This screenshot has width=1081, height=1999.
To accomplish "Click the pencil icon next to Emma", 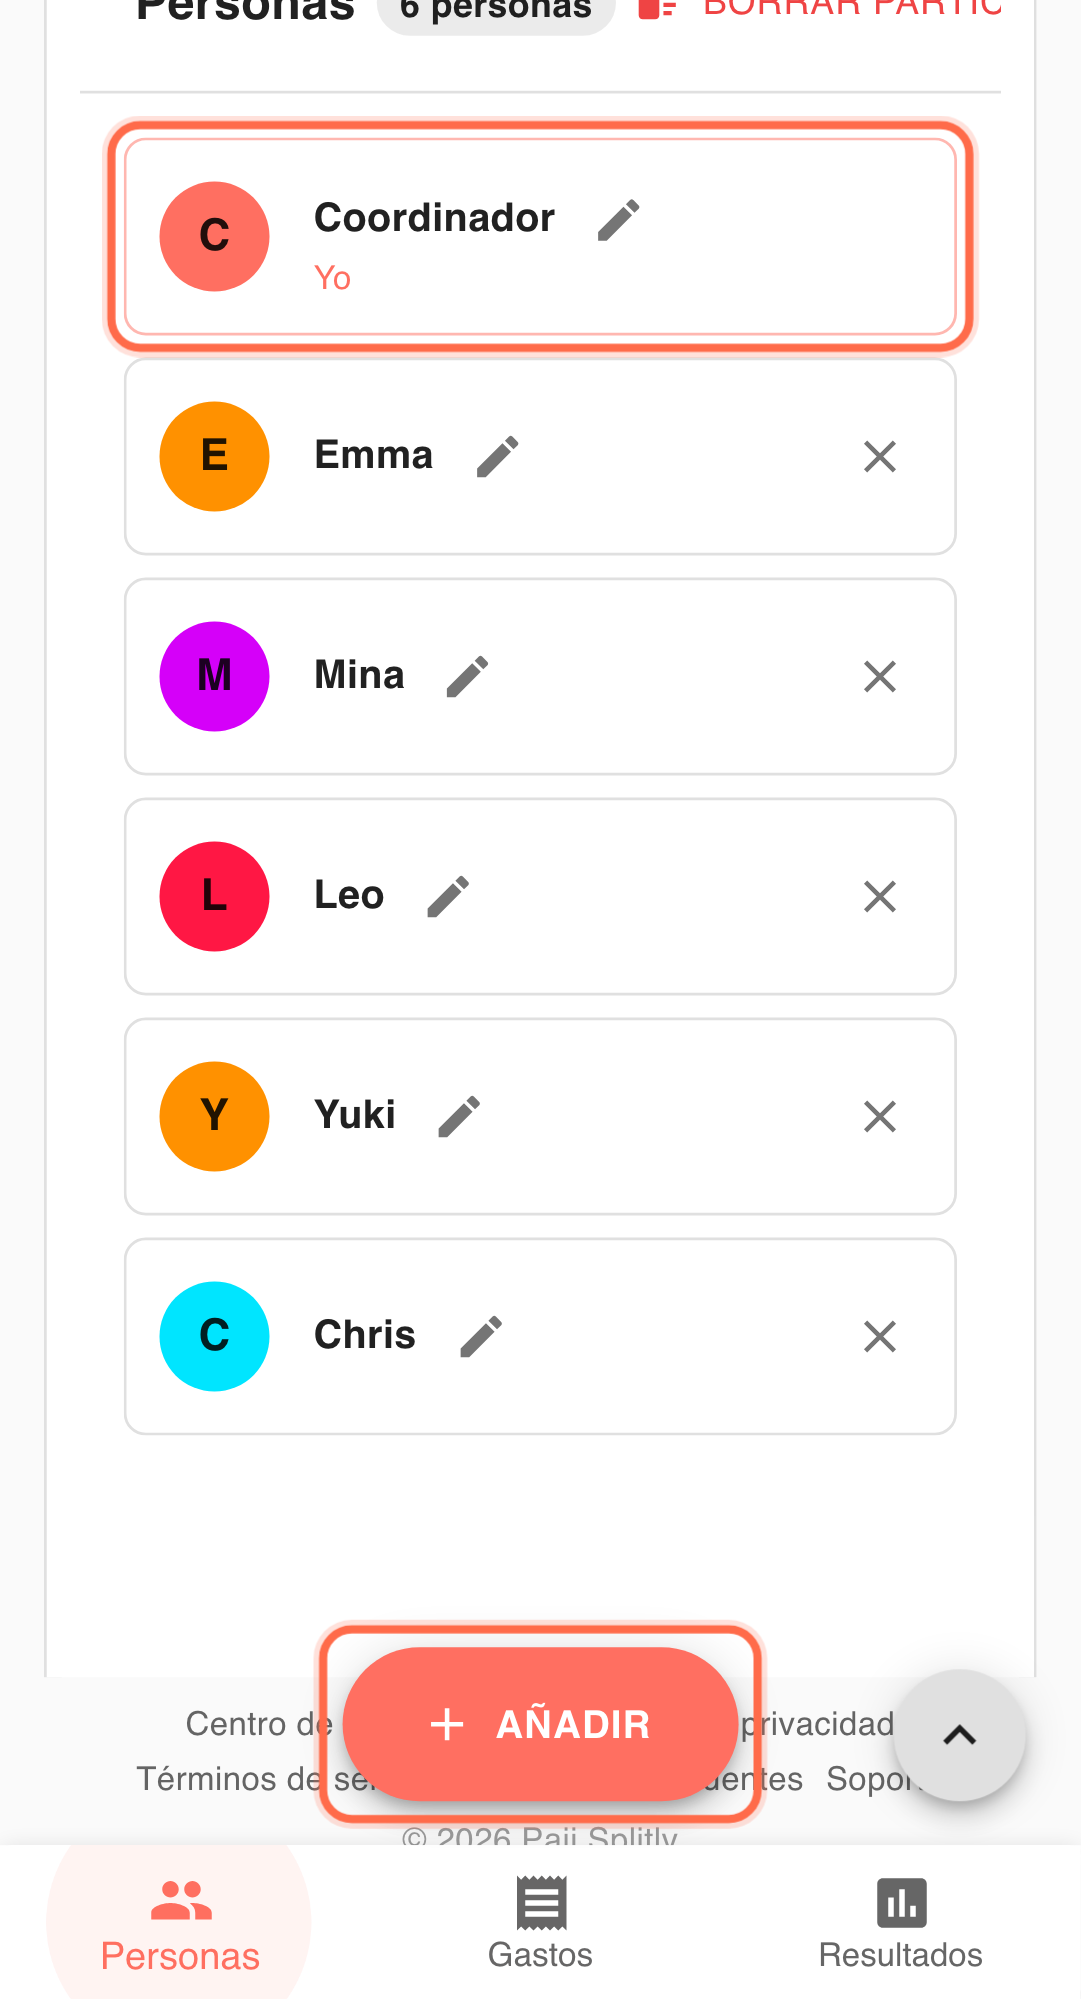I will (497, 457).
